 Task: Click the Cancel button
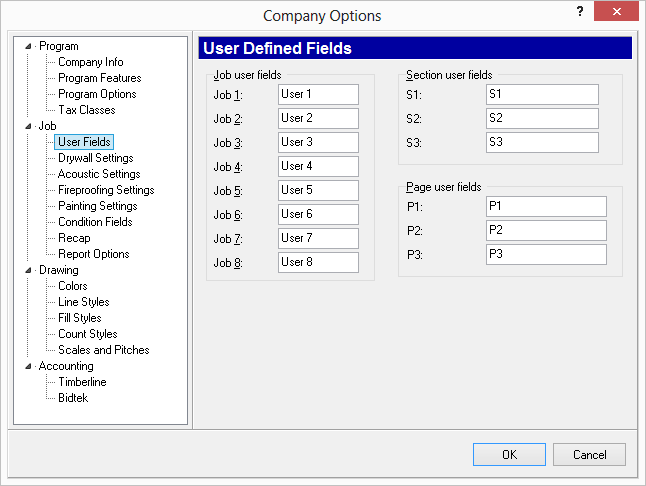589,455
